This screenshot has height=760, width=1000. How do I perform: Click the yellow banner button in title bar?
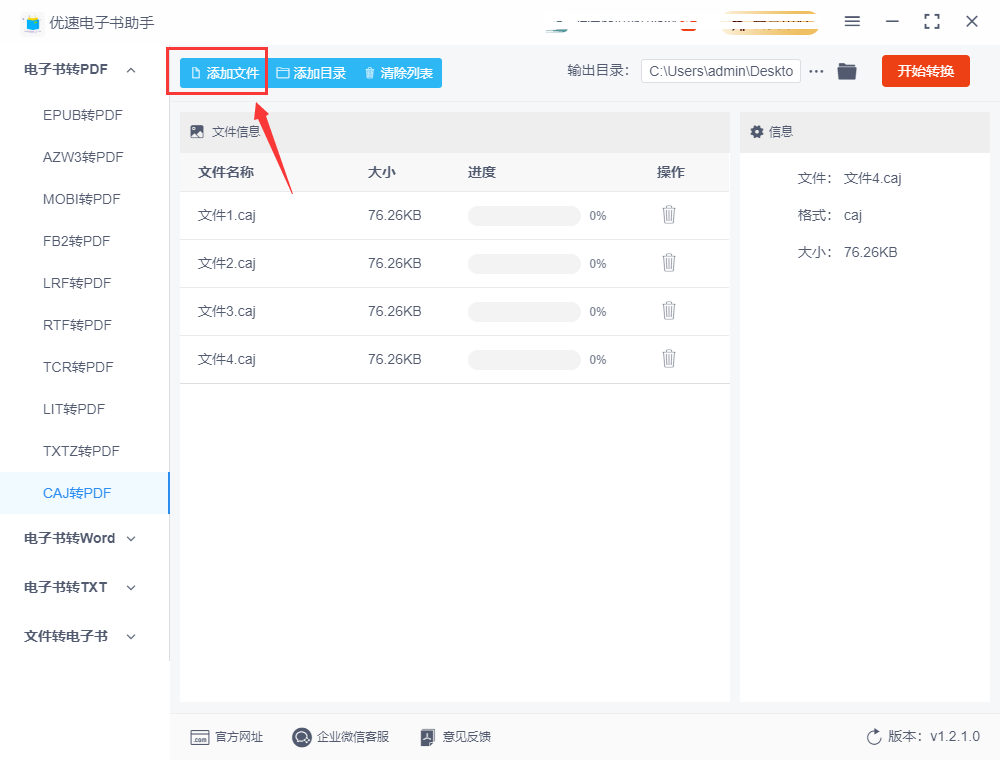point(770,23)
